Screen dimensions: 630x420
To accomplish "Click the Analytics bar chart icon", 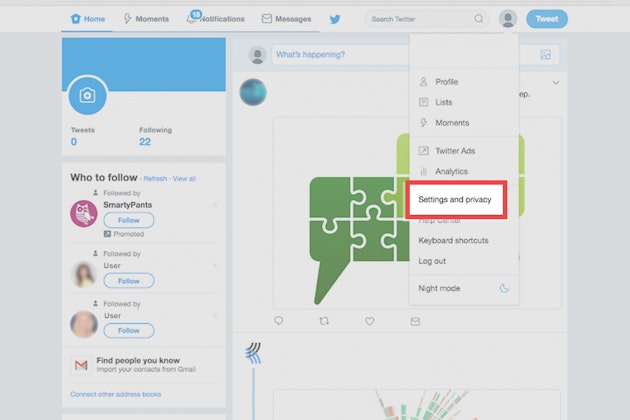I will [423, 172].
